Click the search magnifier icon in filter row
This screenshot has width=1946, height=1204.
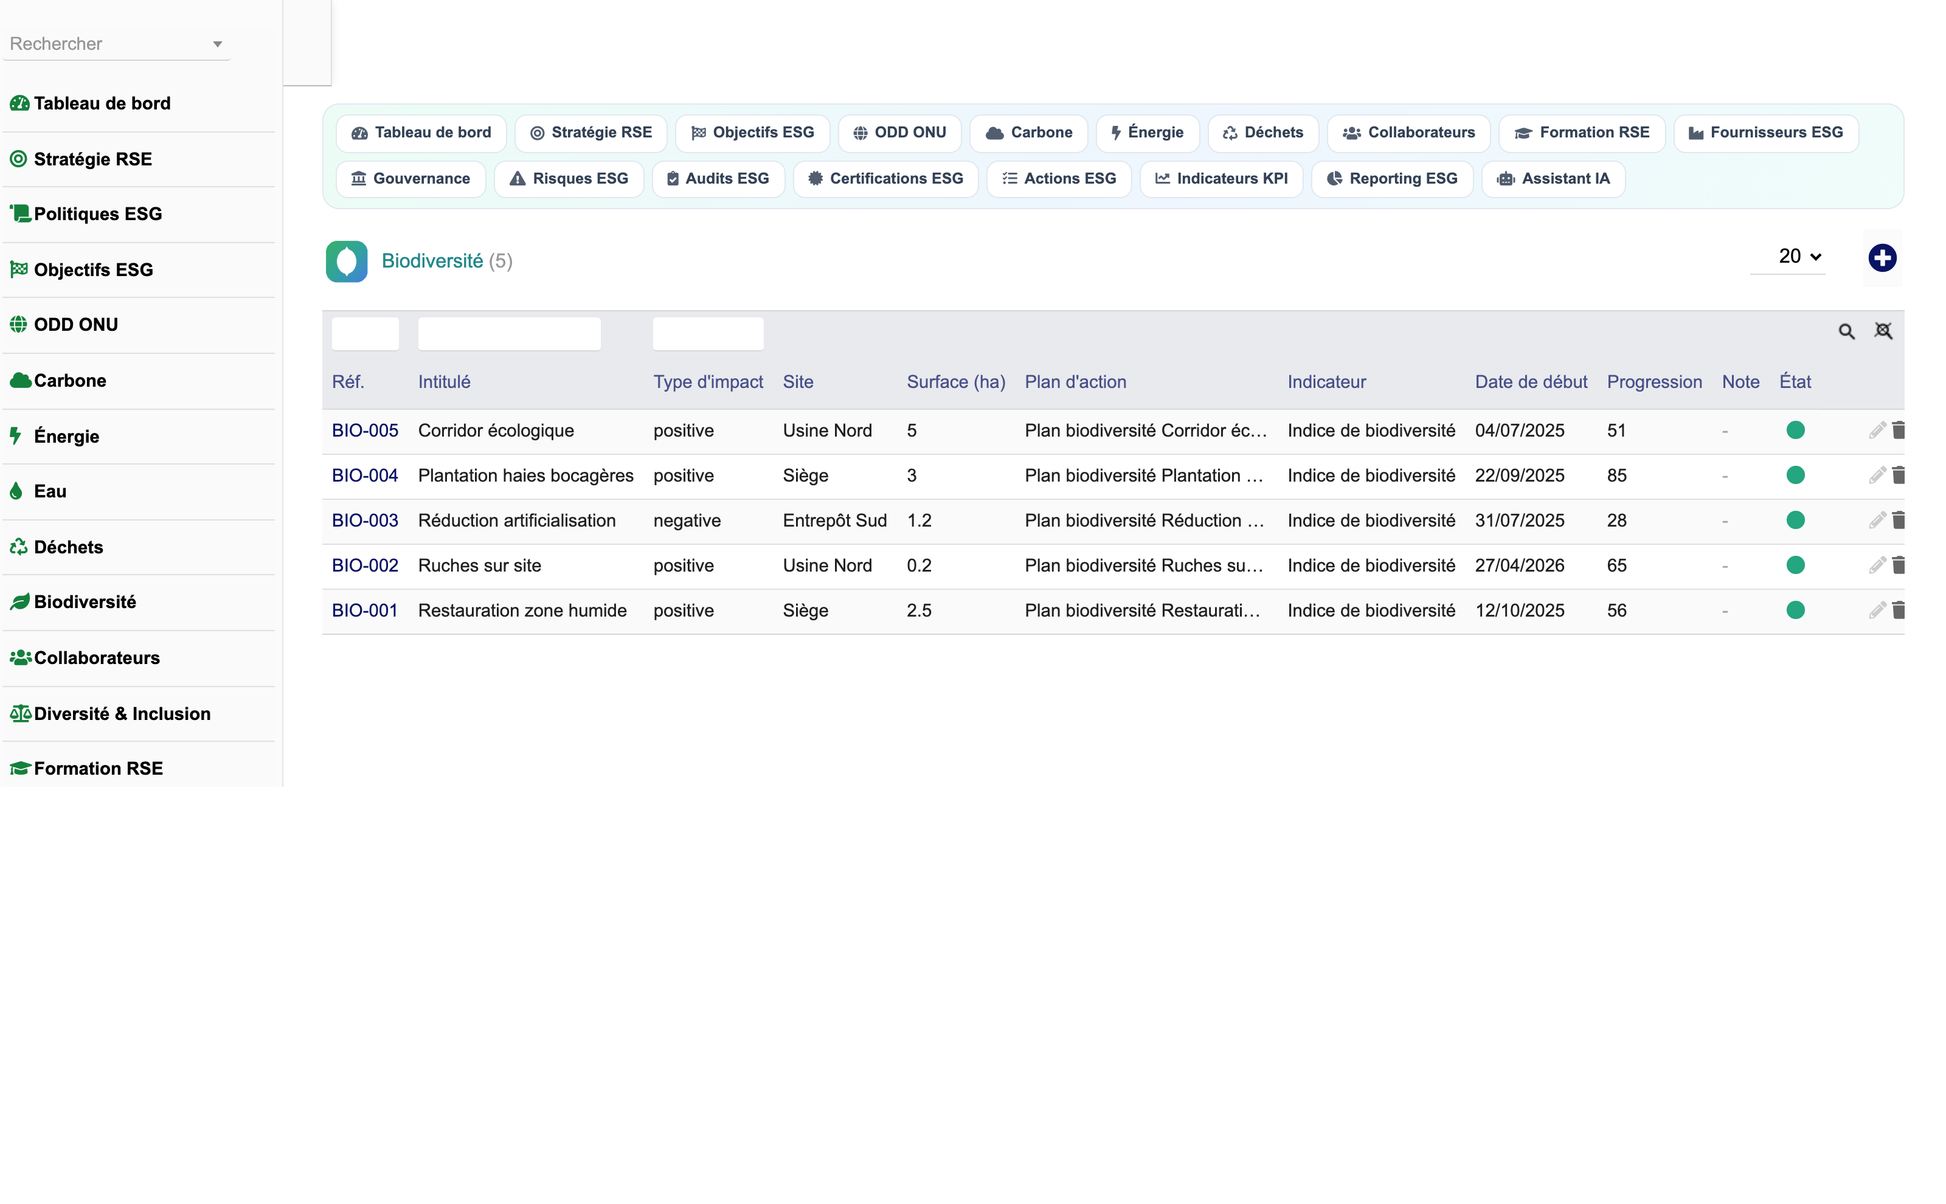(1846, 332)
